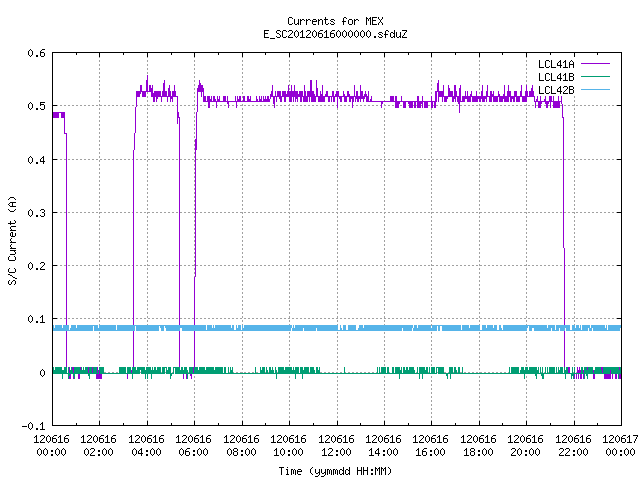The image size is (640, 480).
Task: Click the x-axis tick '120616 06:00'
Action: 194,446
